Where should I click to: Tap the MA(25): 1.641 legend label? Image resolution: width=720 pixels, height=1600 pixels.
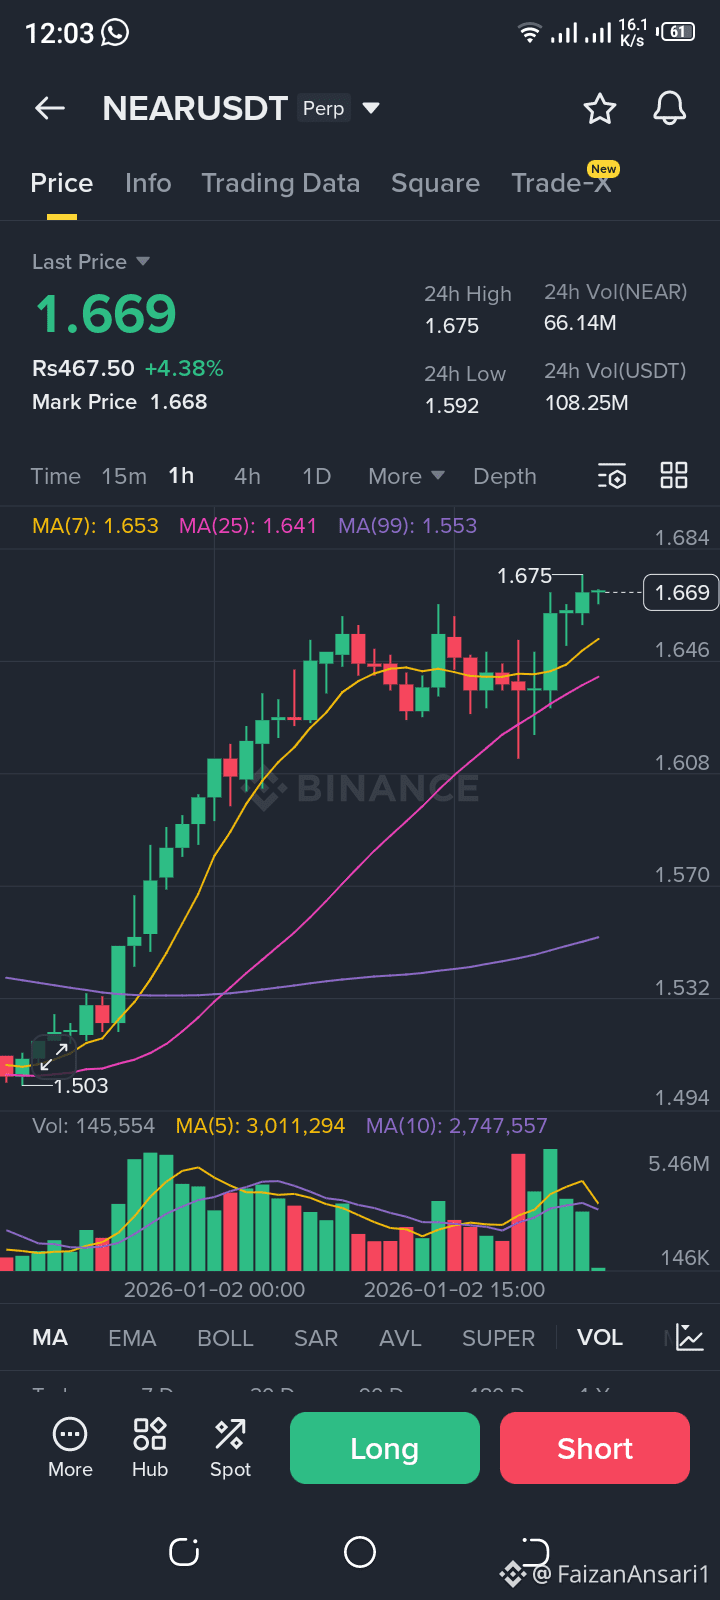[x=248, y=526]
